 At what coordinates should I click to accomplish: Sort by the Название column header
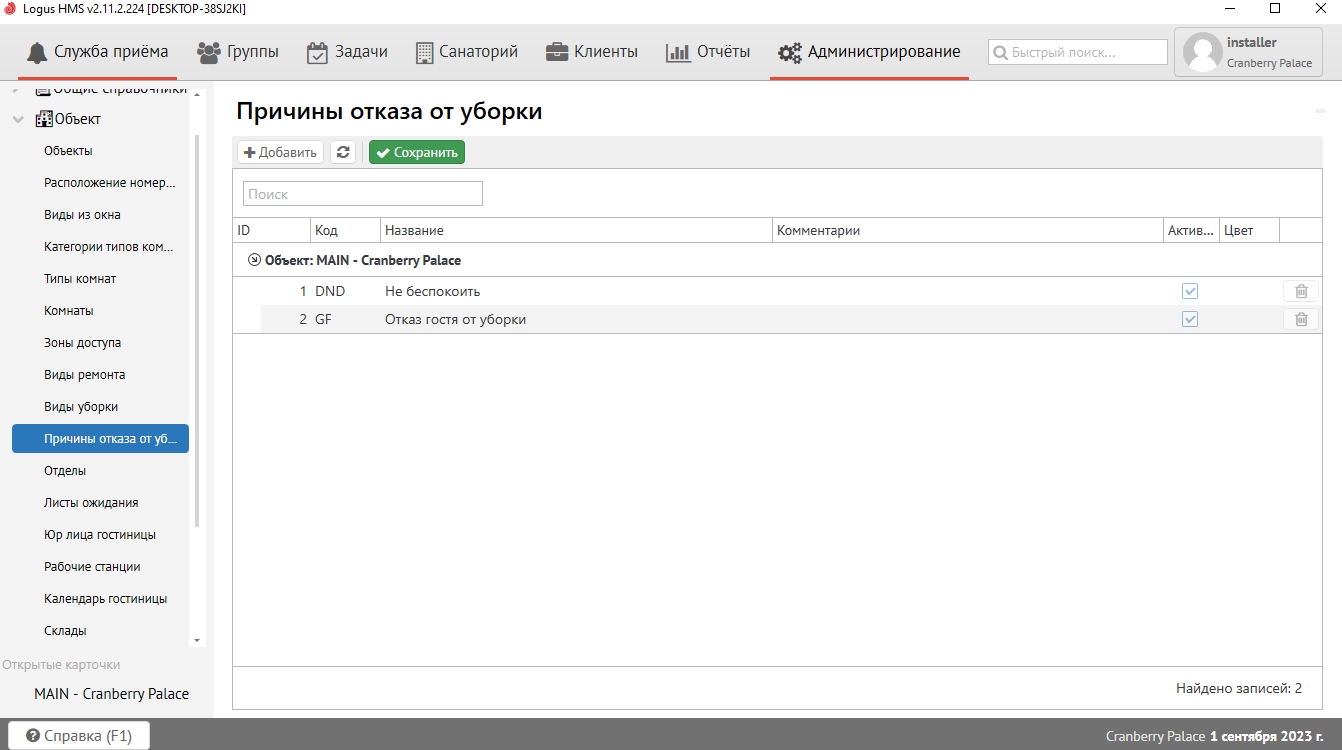click(x=577, y=230)
